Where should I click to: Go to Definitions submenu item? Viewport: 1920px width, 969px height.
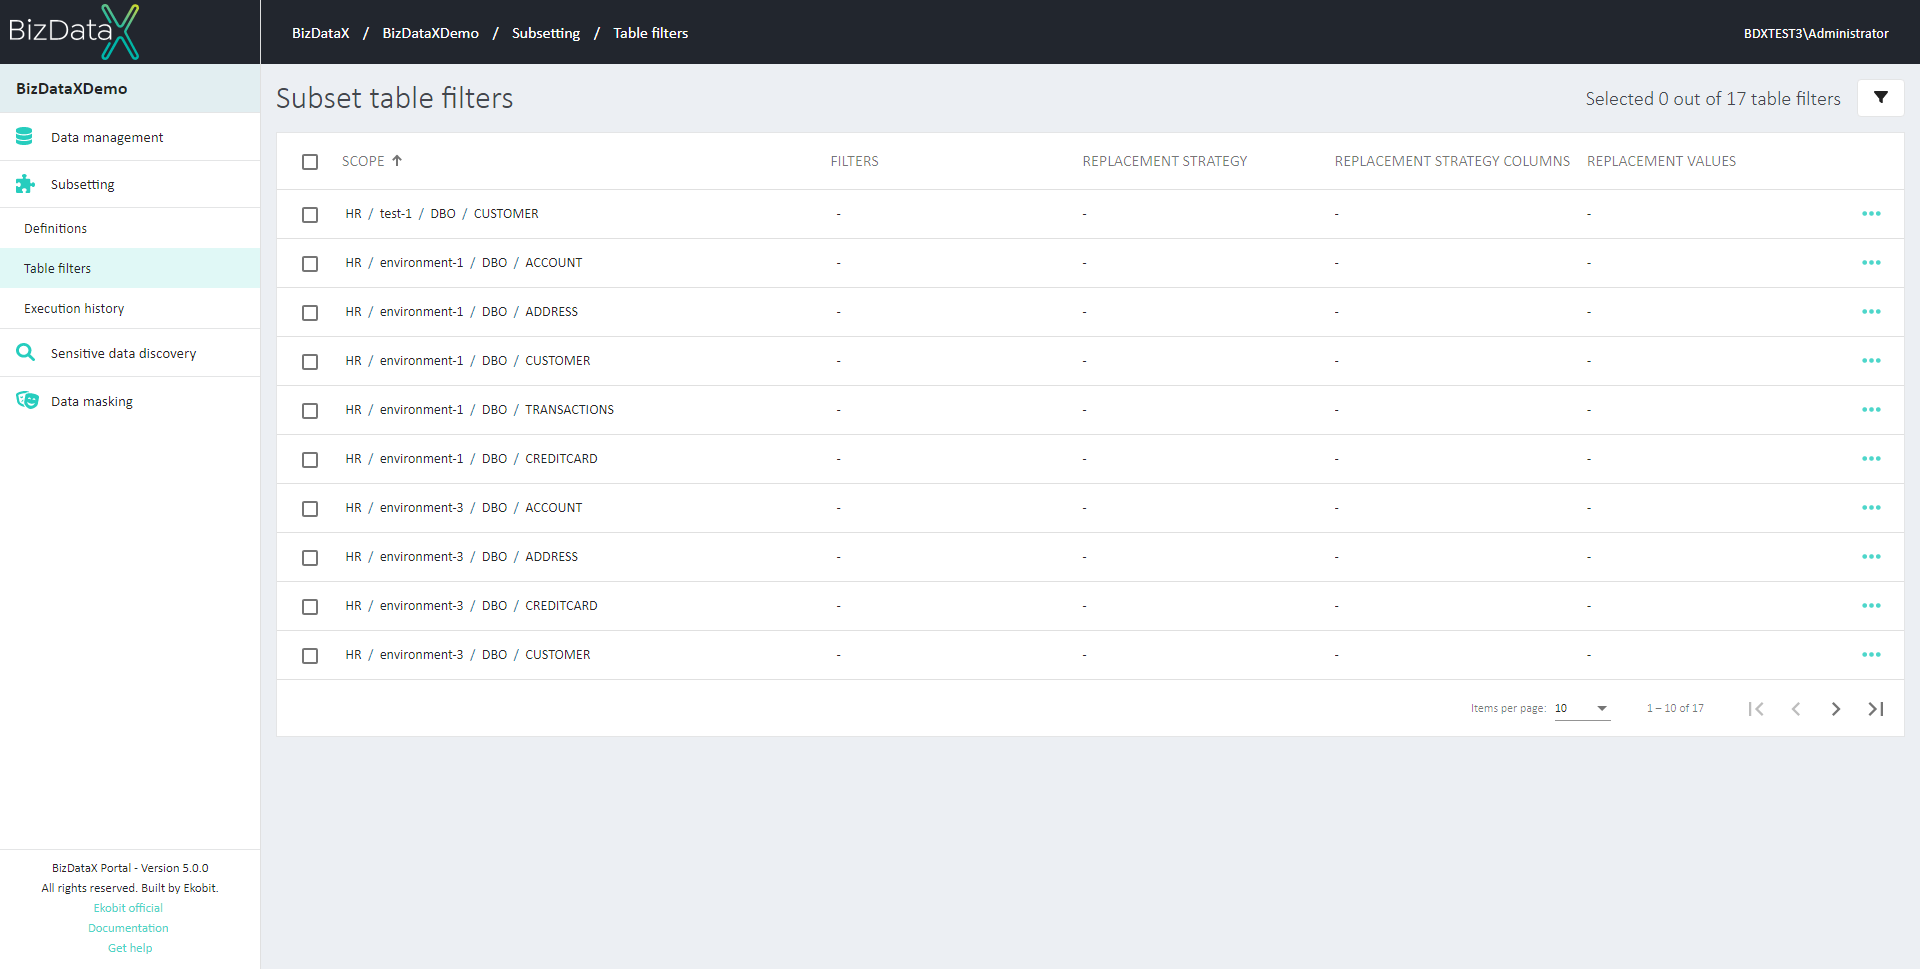[x=130, y=228]
